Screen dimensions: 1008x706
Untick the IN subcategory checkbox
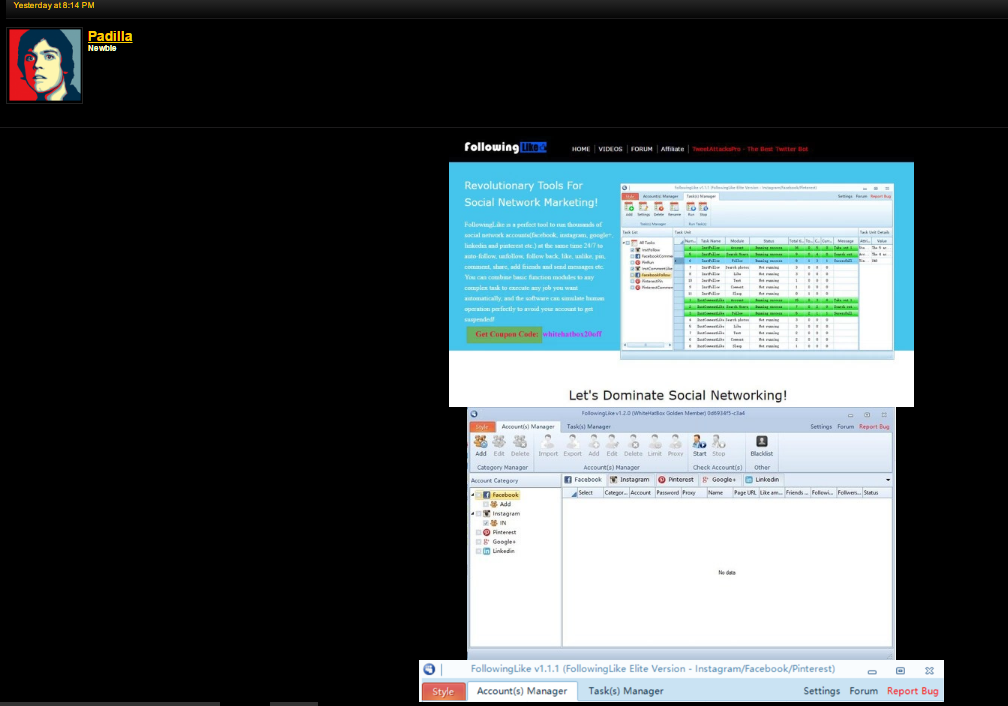point(486,523)
